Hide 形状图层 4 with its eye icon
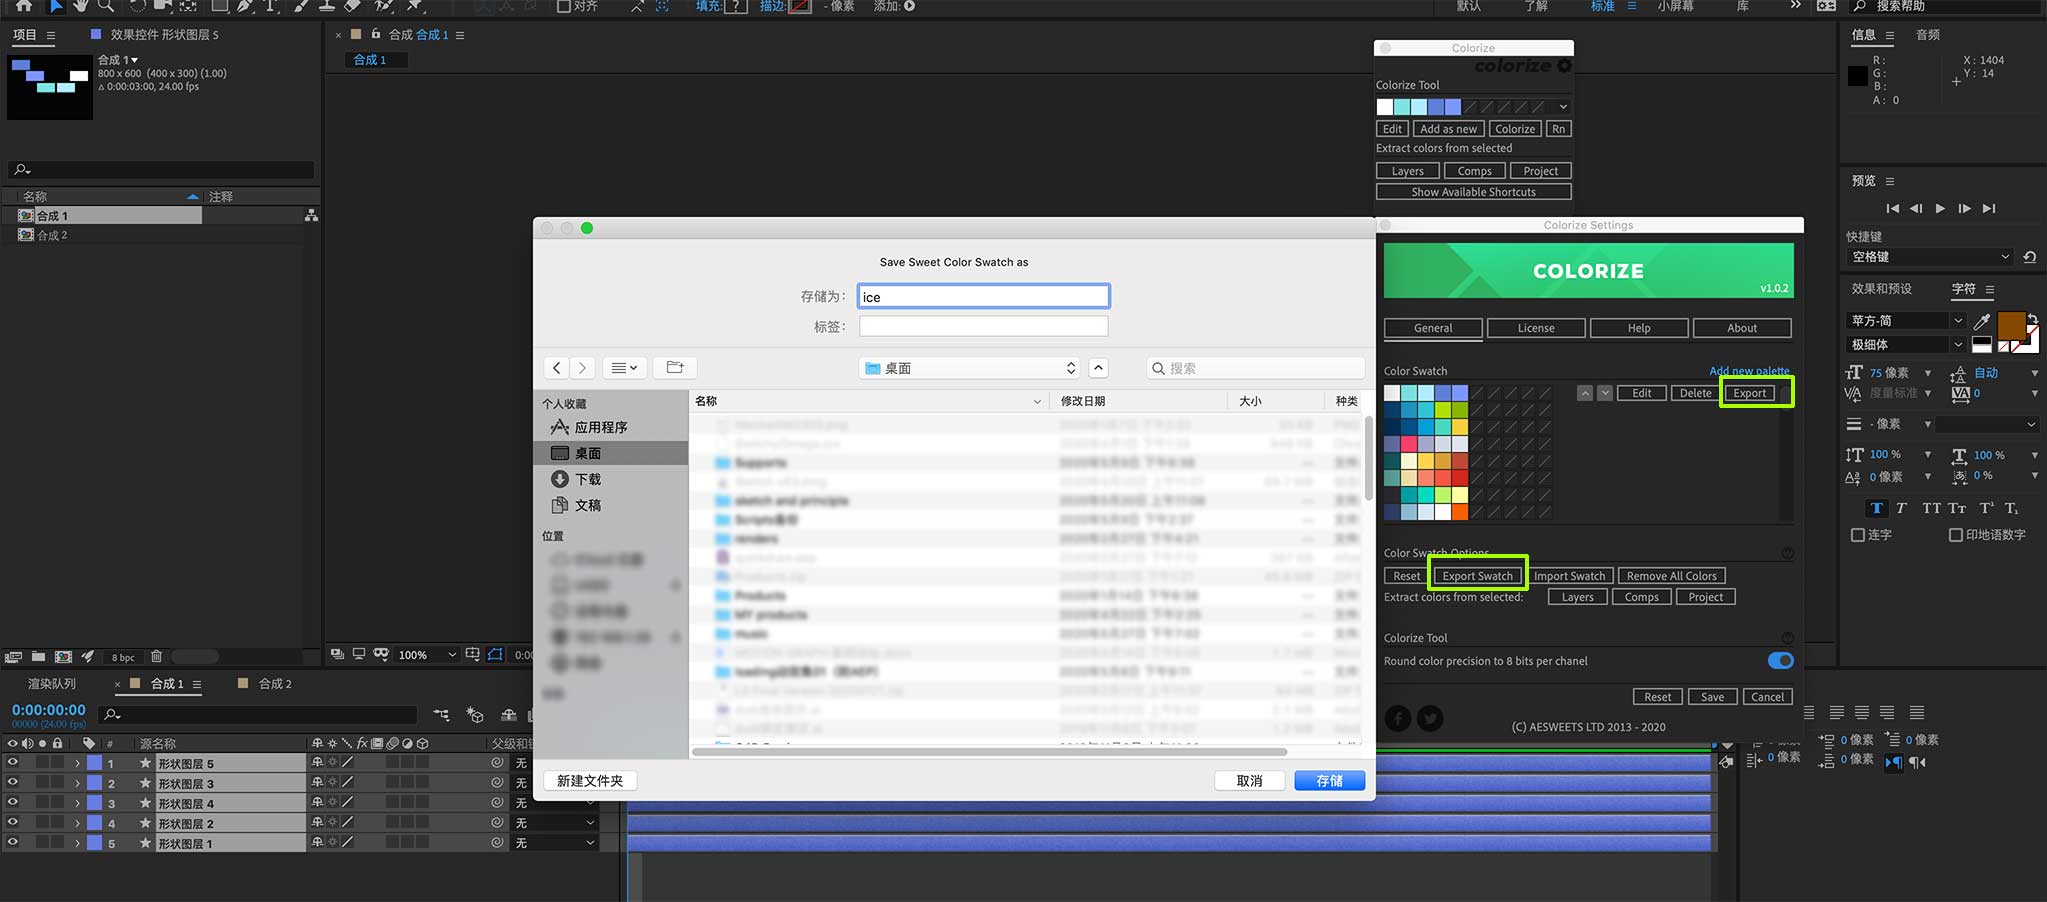Image resolution: width=2047 pixels, height=902 pixels. click(x=12, y=802)
